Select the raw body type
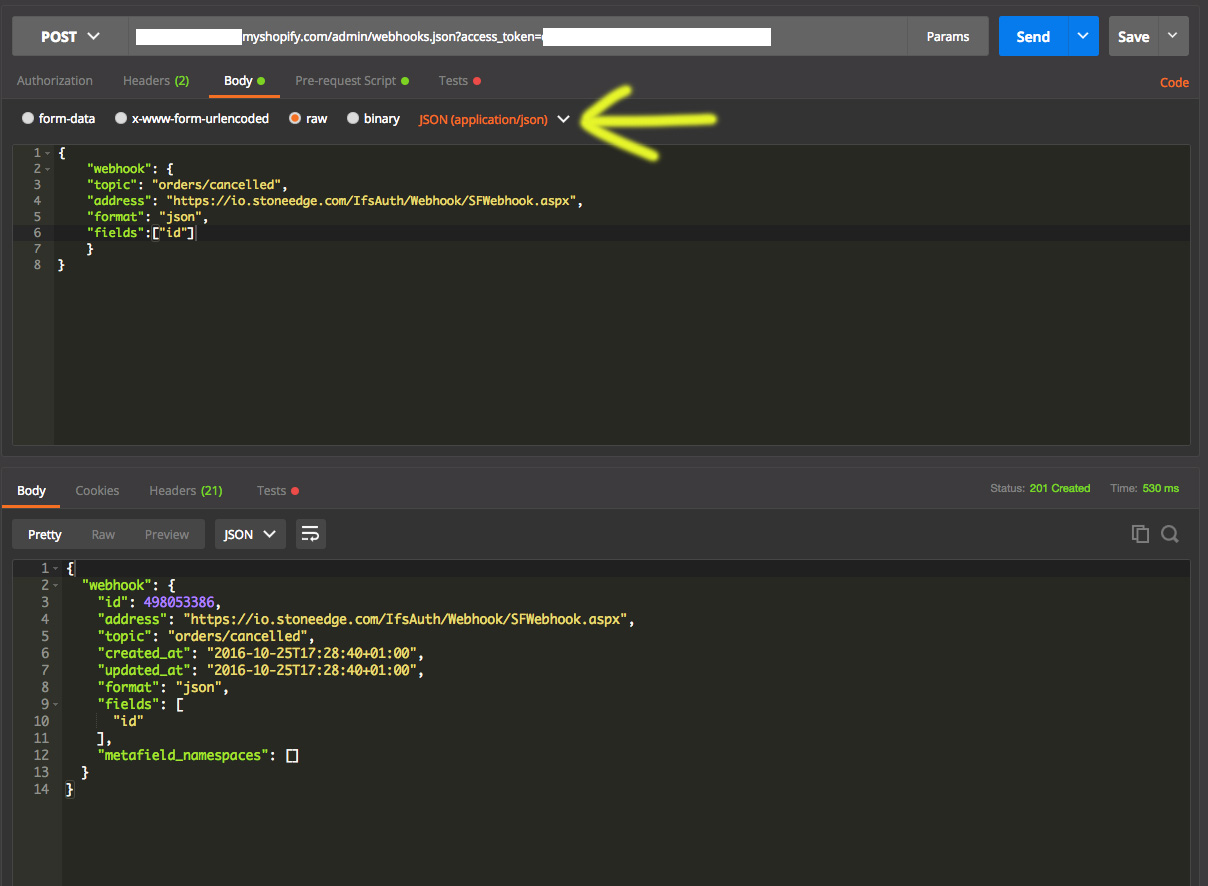 pyautogui.click(x=308, y=119)
